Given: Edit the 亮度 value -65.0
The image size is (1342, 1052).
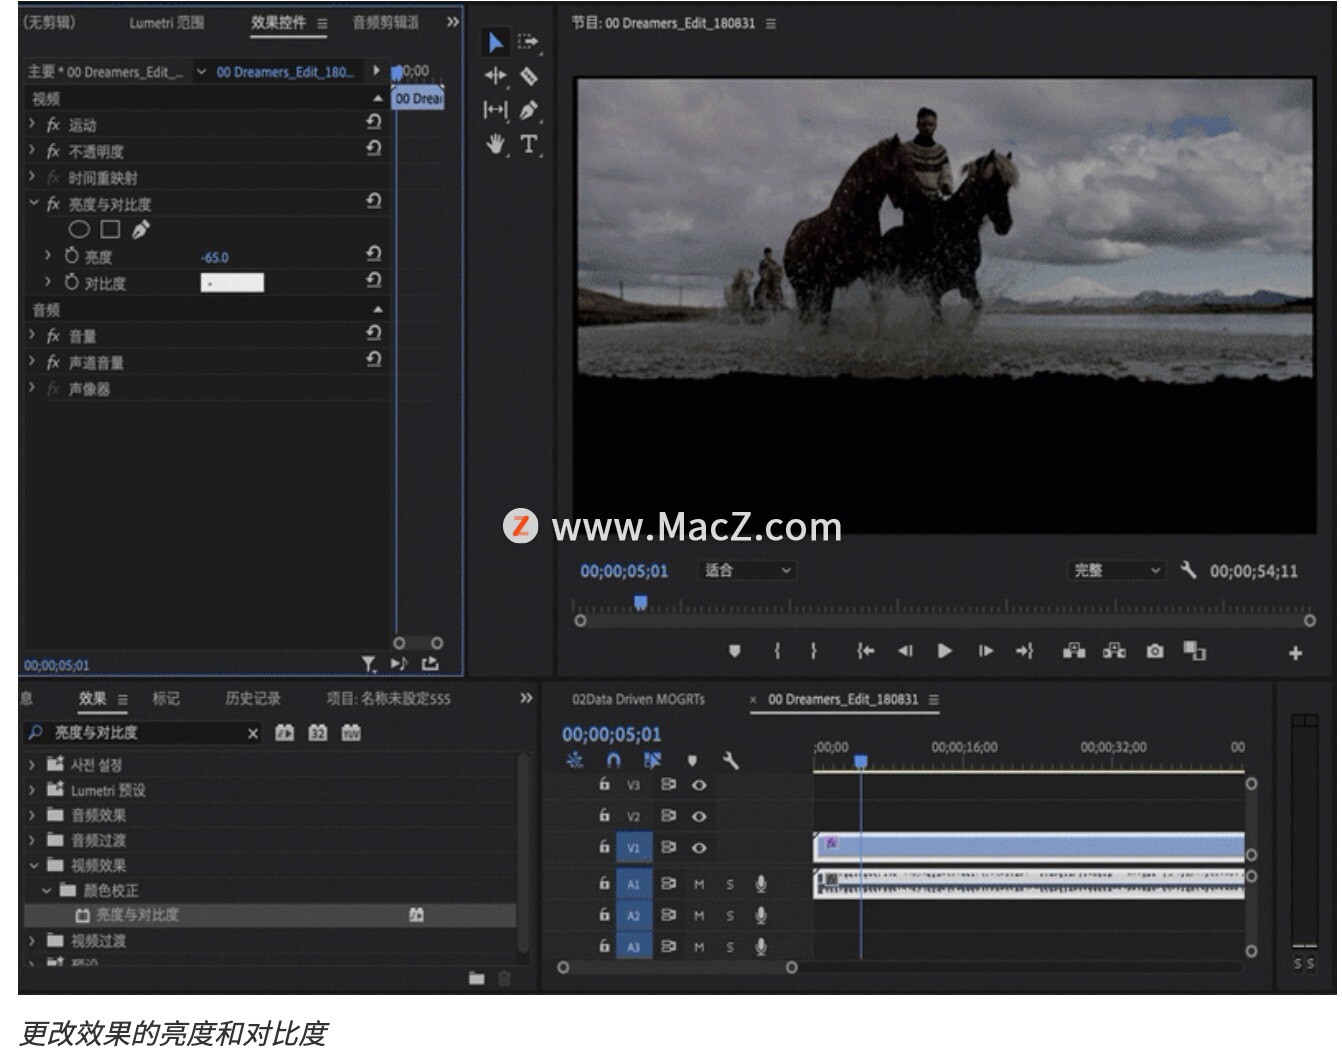Looking at the screenshot, I should coord(215,257).
